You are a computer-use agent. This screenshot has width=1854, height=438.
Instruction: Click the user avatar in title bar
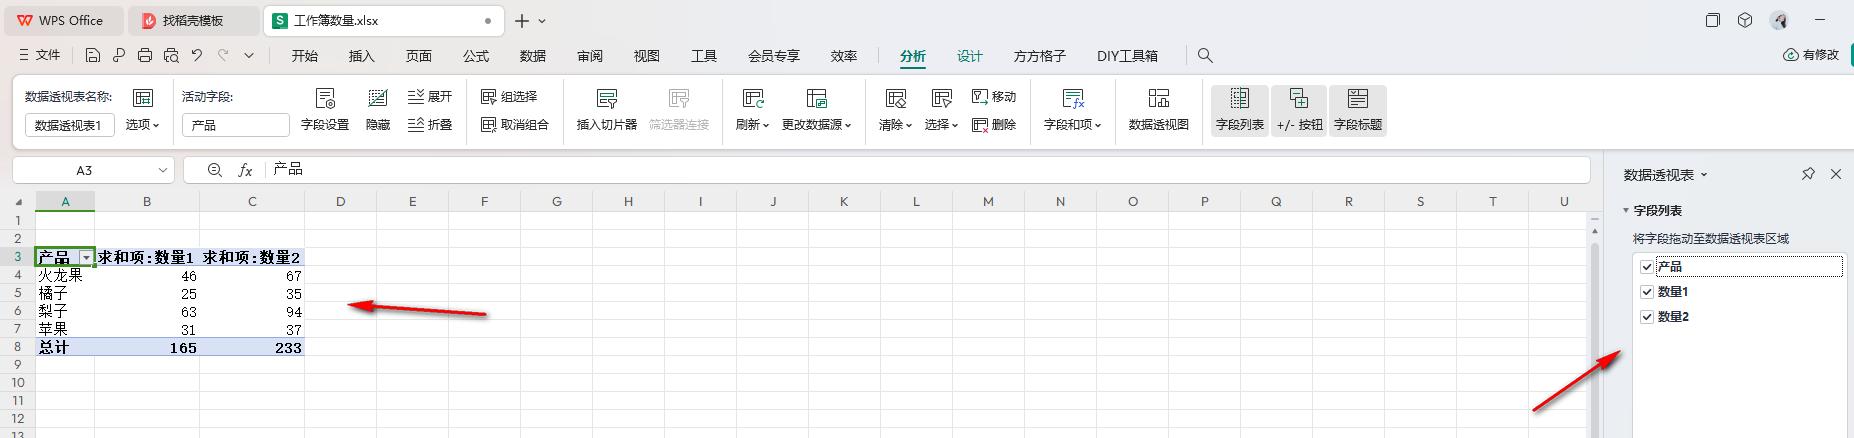[x=1779, y=20]
